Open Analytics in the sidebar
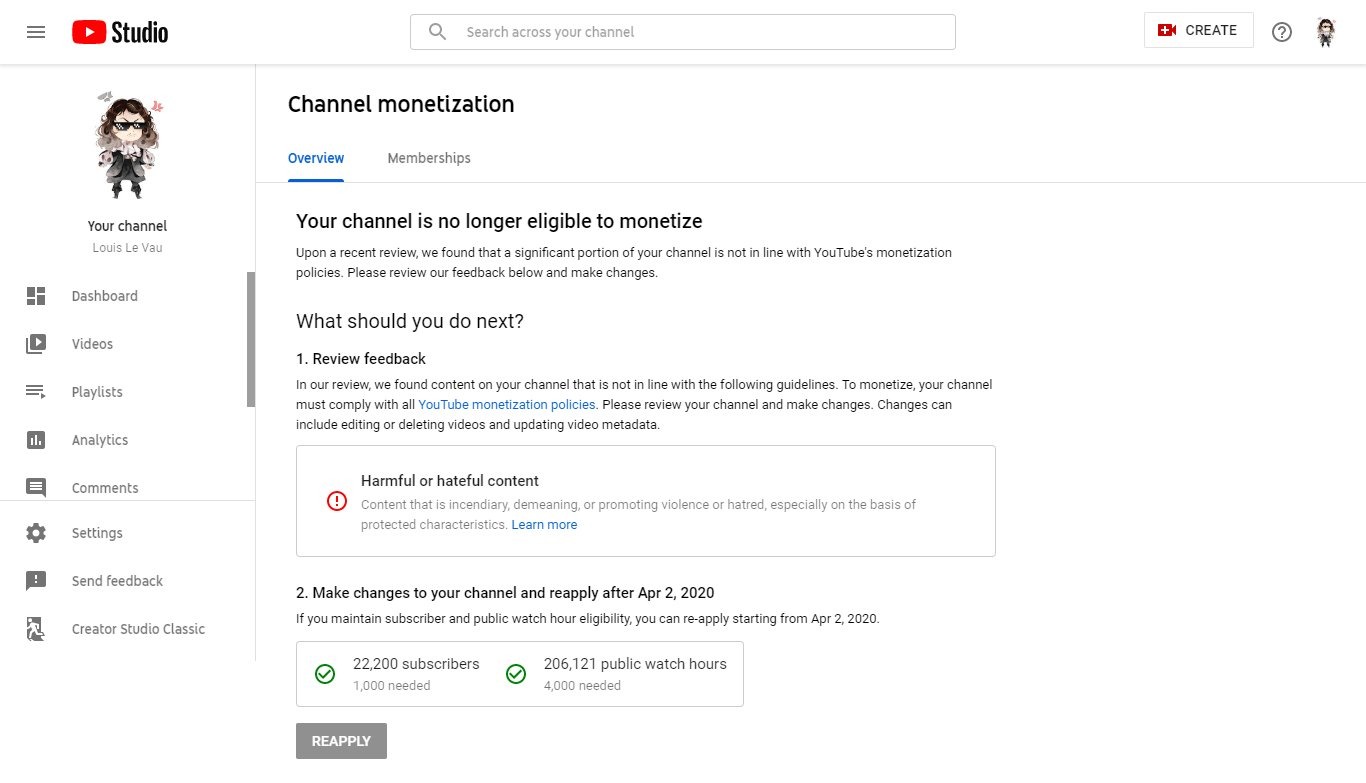Image resolution: width=1366 pixels, height=783 pixels. coord(128,440)
